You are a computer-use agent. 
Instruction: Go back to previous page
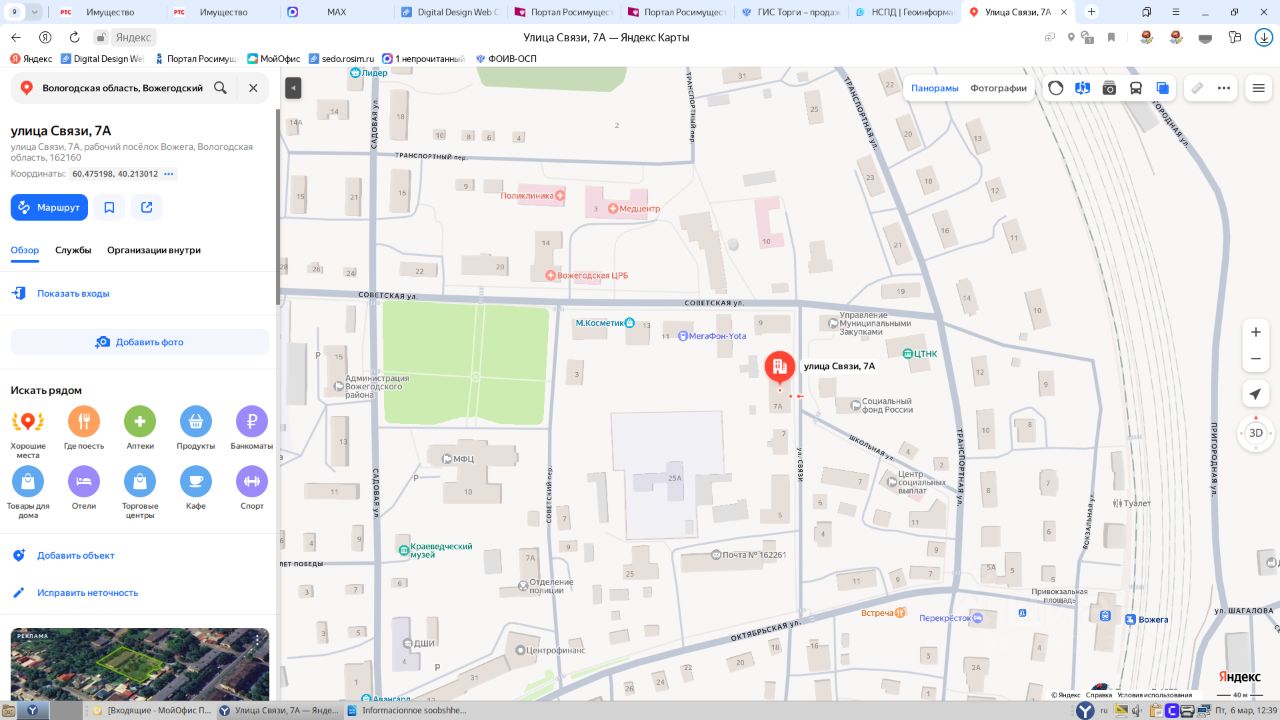16,37
